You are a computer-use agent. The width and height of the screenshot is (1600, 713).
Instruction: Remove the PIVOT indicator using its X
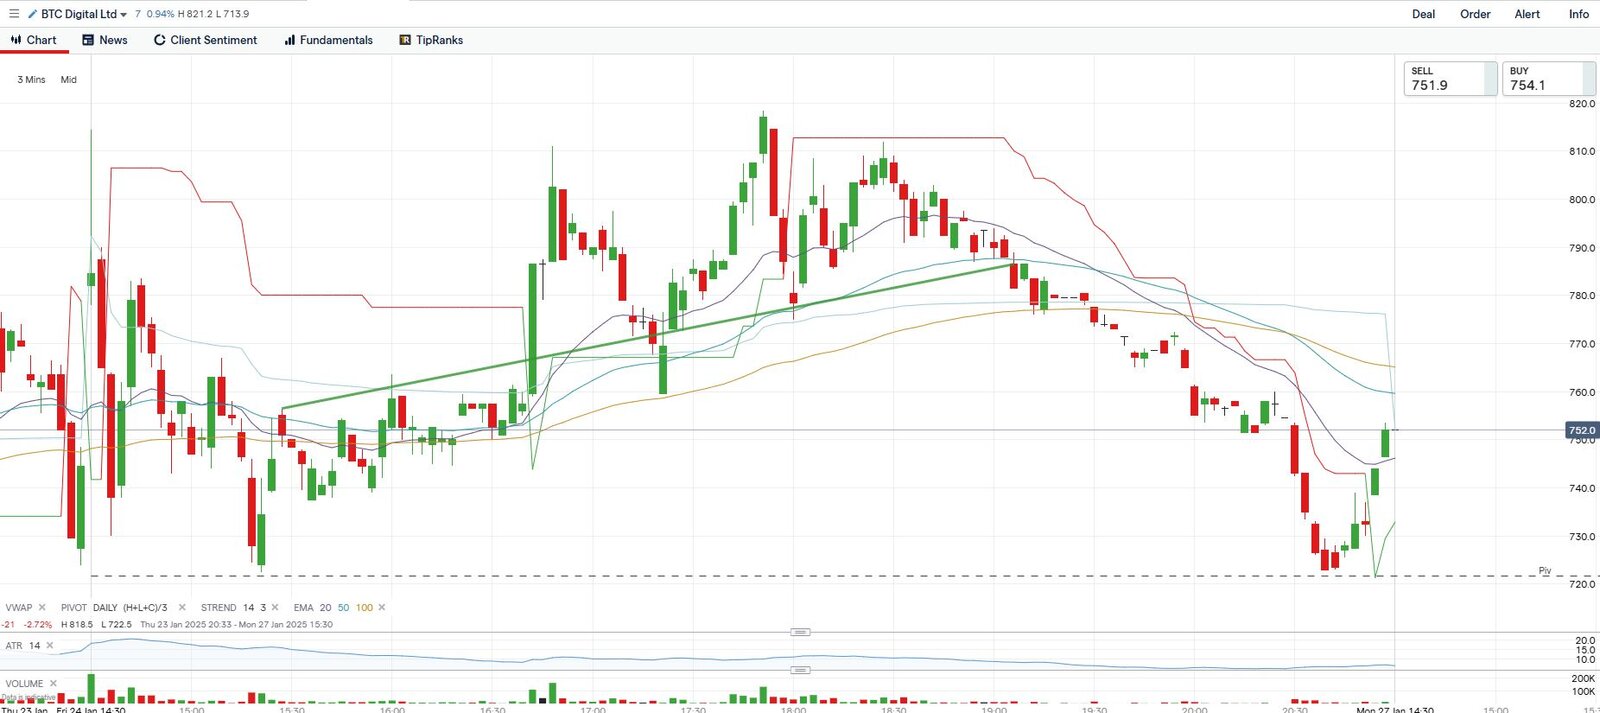[182, 607]
